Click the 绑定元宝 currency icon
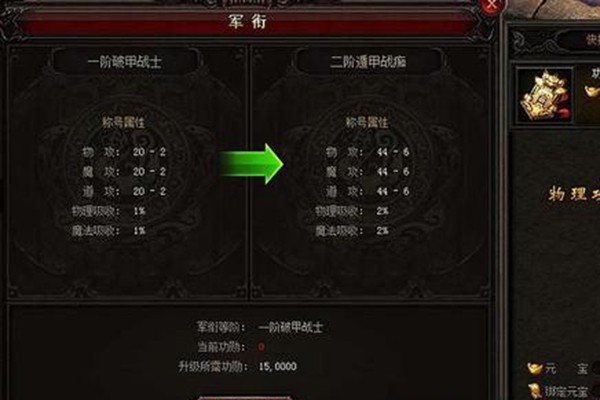The height and width of the screenshot is (400, 600). click(536, 390)
